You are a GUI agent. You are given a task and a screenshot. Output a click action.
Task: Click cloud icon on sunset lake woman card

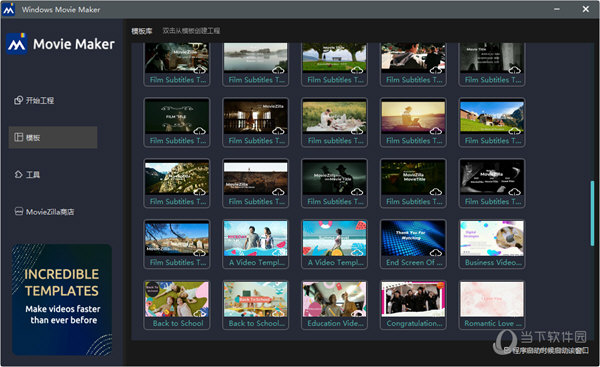(435, 131)
